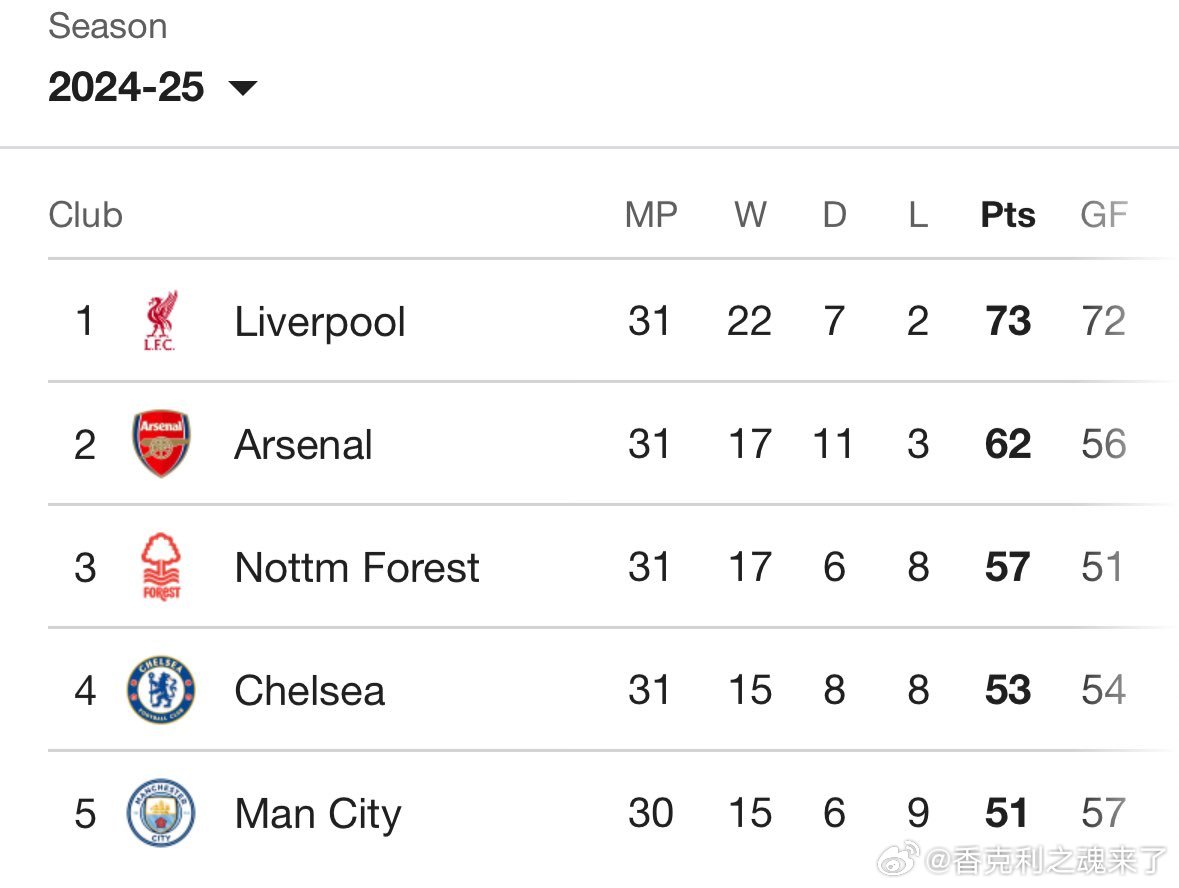Click the Pts column header

pyautogui.click(x=1008, y=215)
